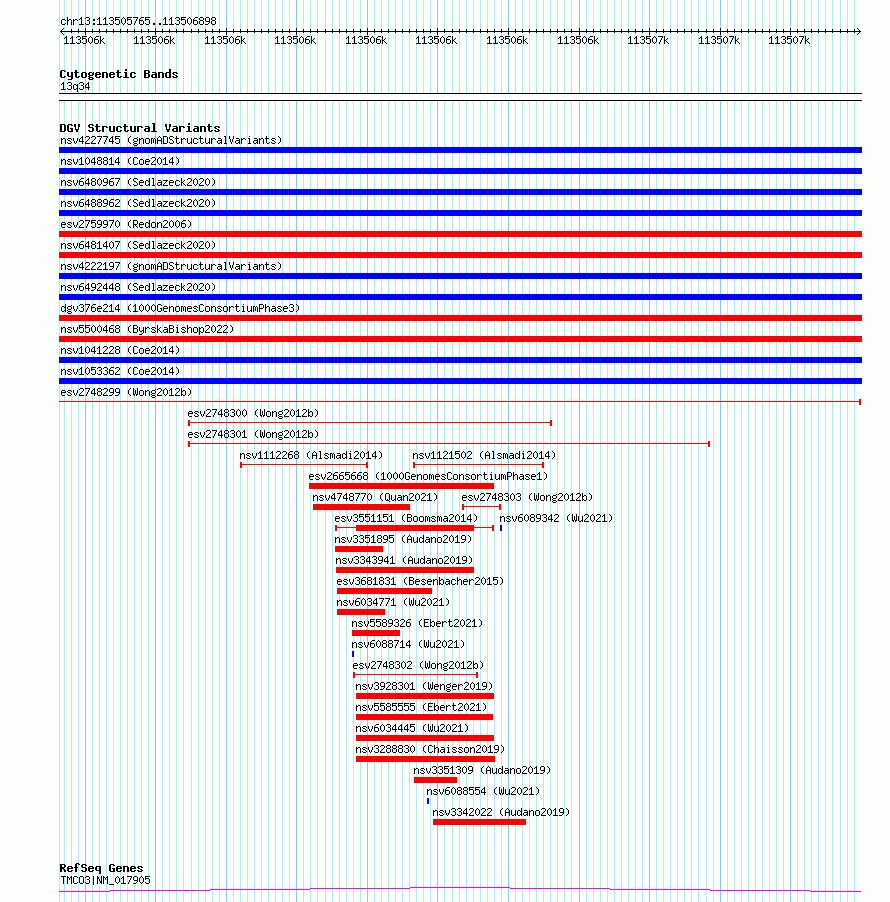The image size is (890, 902).
Task: Click the red bar below nsv3351309 label
Action: pyautogui.click(x=435, y=780)
